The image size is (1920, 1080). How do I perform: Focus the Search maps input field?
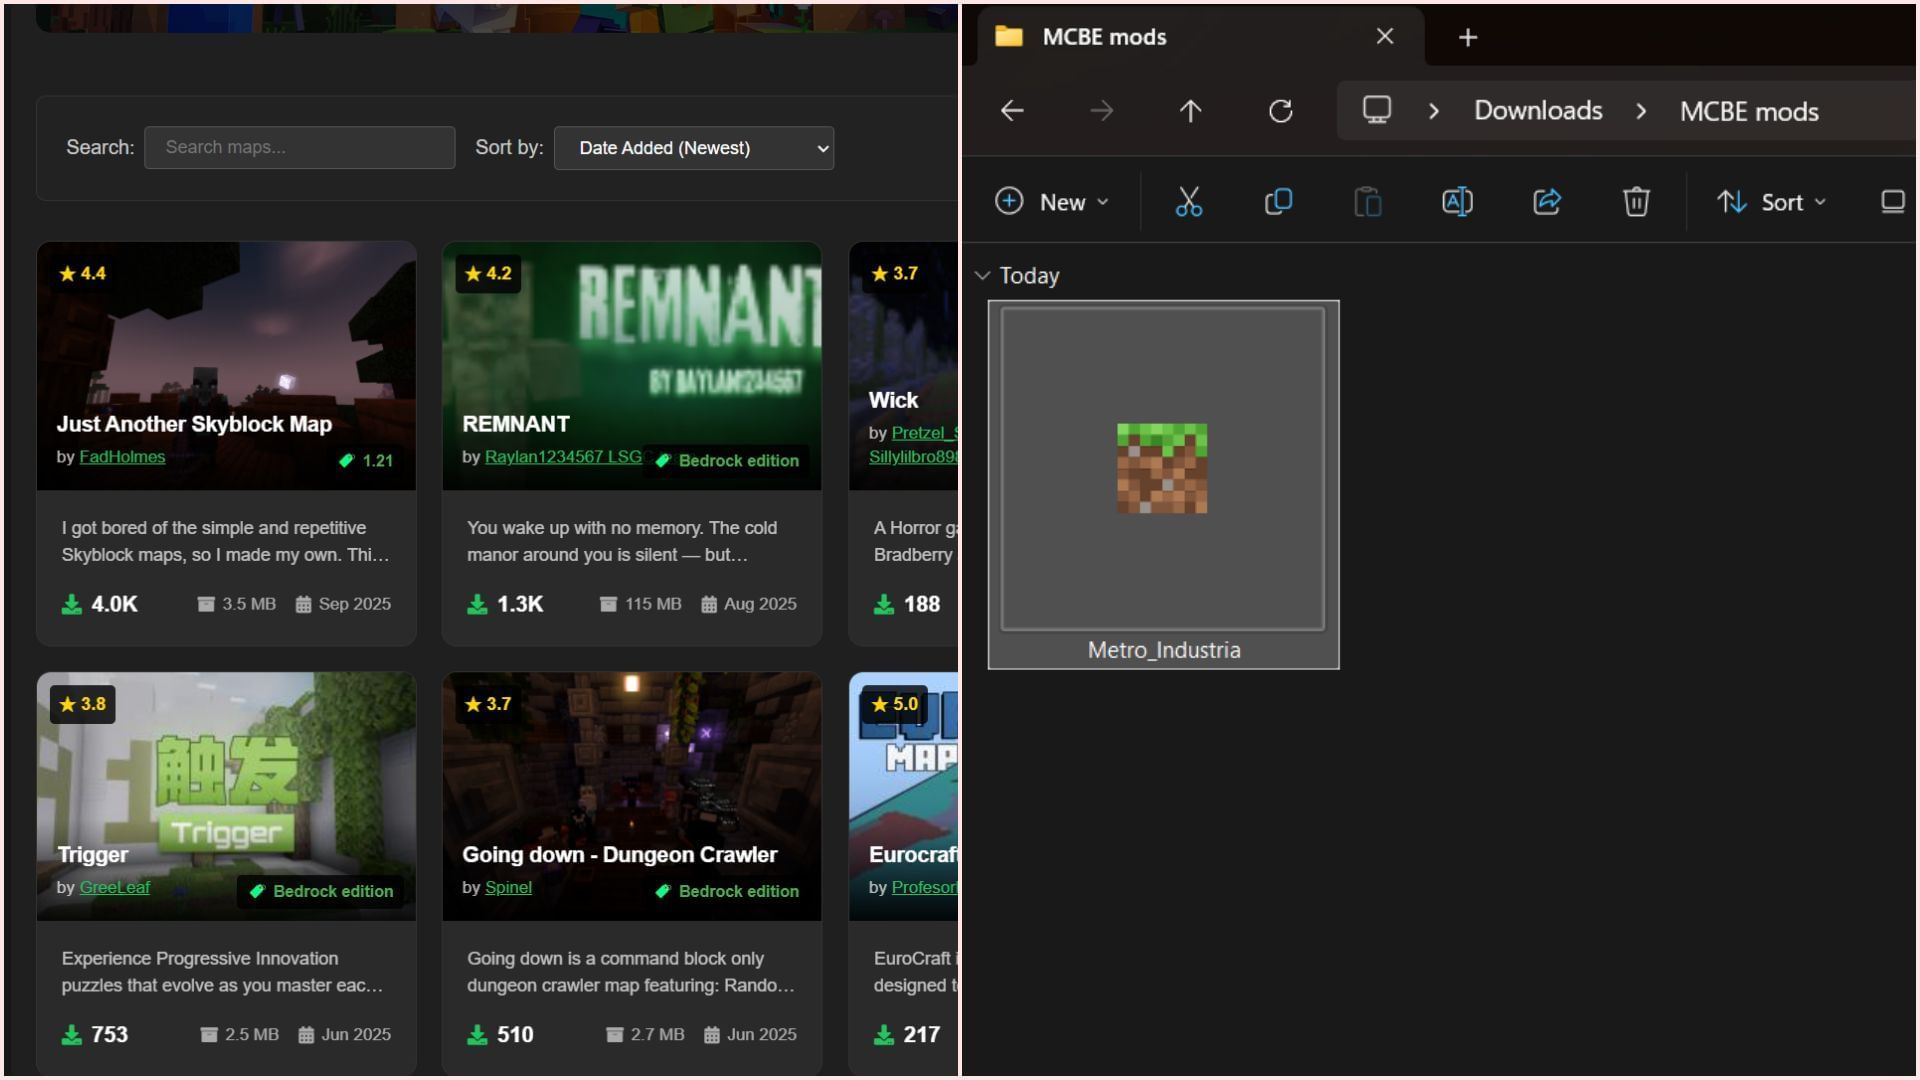click(x=300, y=148)
